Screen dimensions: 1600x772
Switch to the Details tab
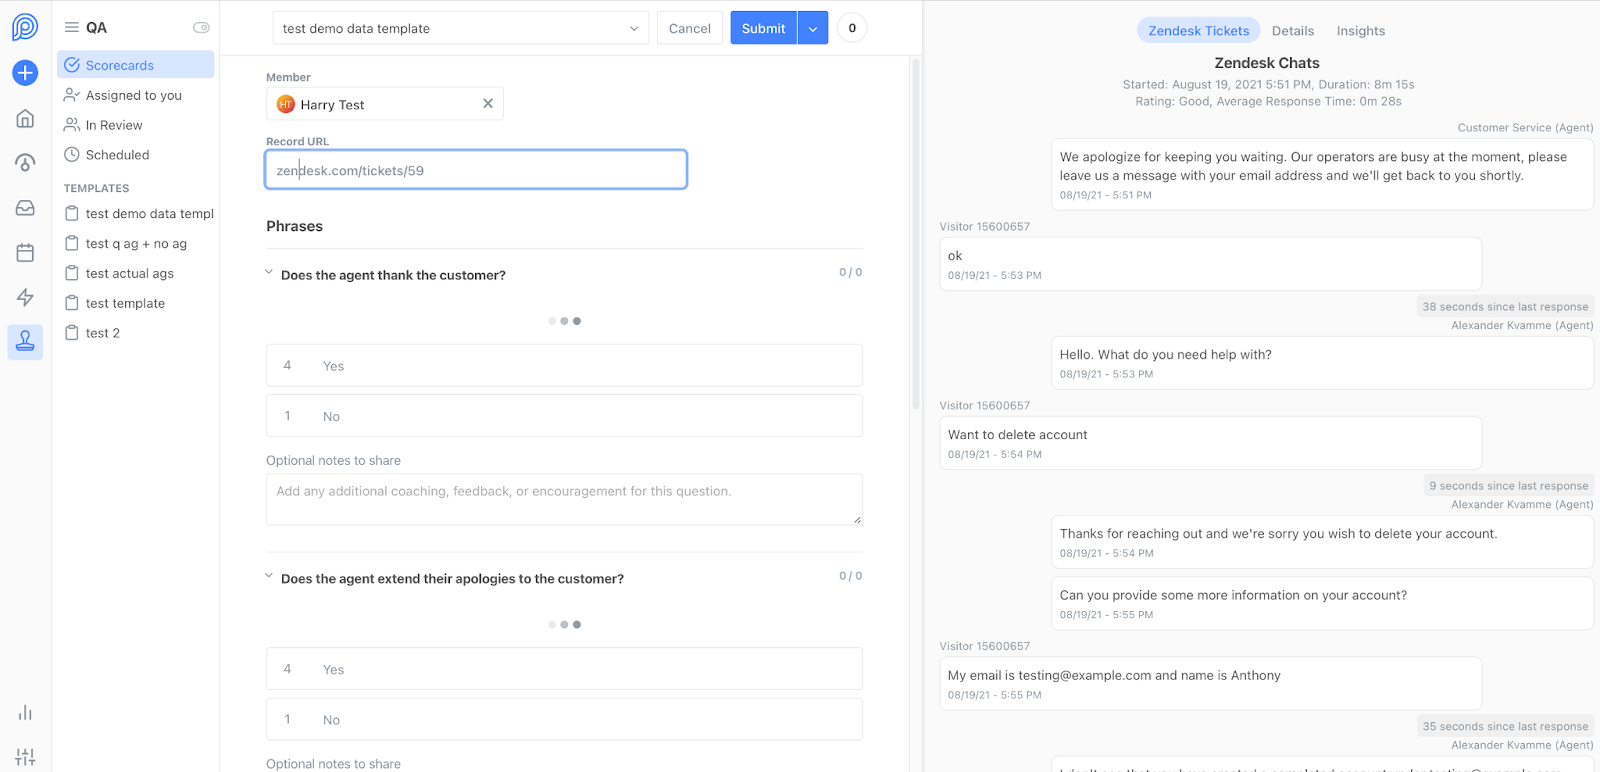pos(1293,31)
